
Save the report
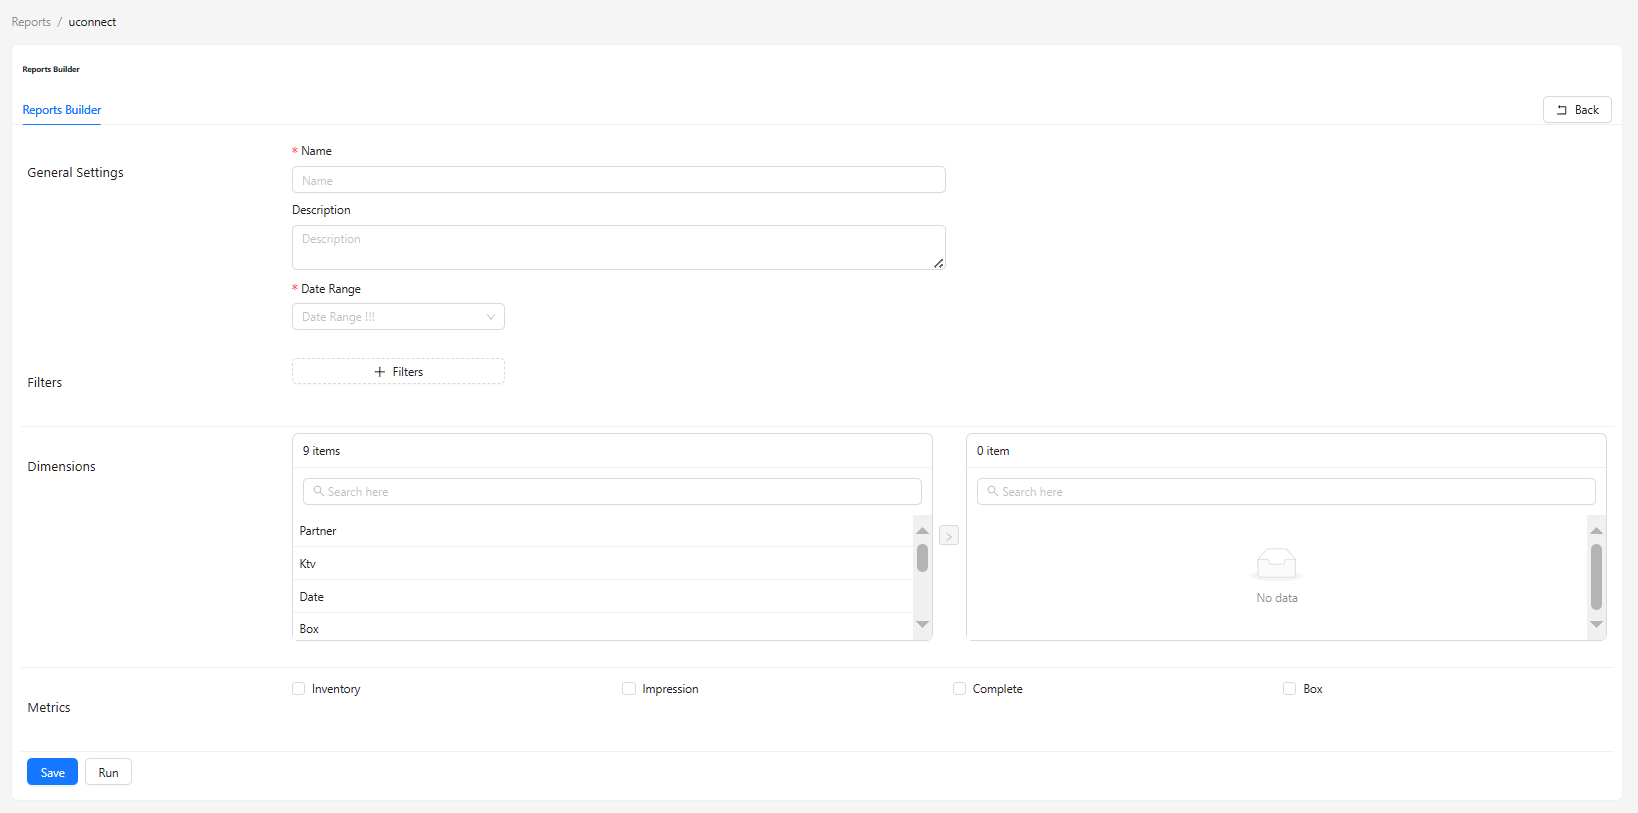(52, 772)
